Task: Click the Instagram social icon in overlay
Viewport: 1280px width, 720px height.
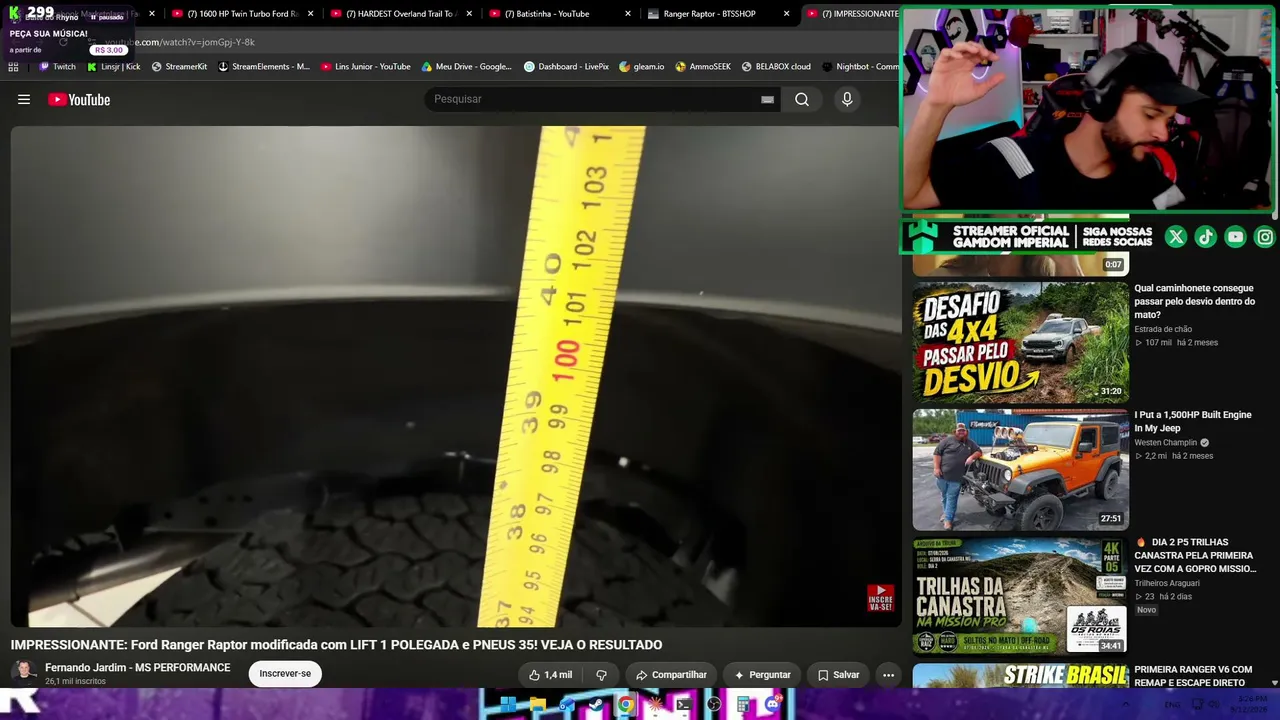Action: tap(1265, 237)
